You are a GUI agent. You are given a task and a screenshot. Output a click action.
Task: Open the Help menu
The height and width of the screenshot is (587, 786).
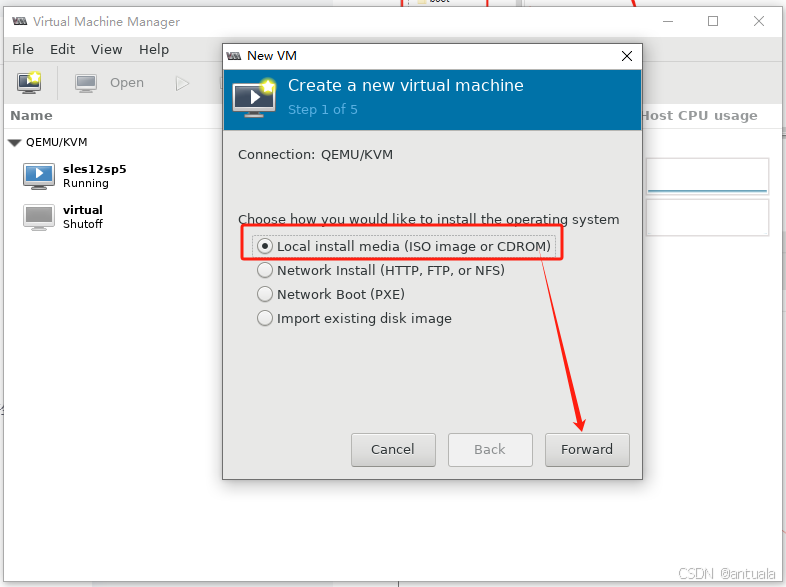pos(154,50)
